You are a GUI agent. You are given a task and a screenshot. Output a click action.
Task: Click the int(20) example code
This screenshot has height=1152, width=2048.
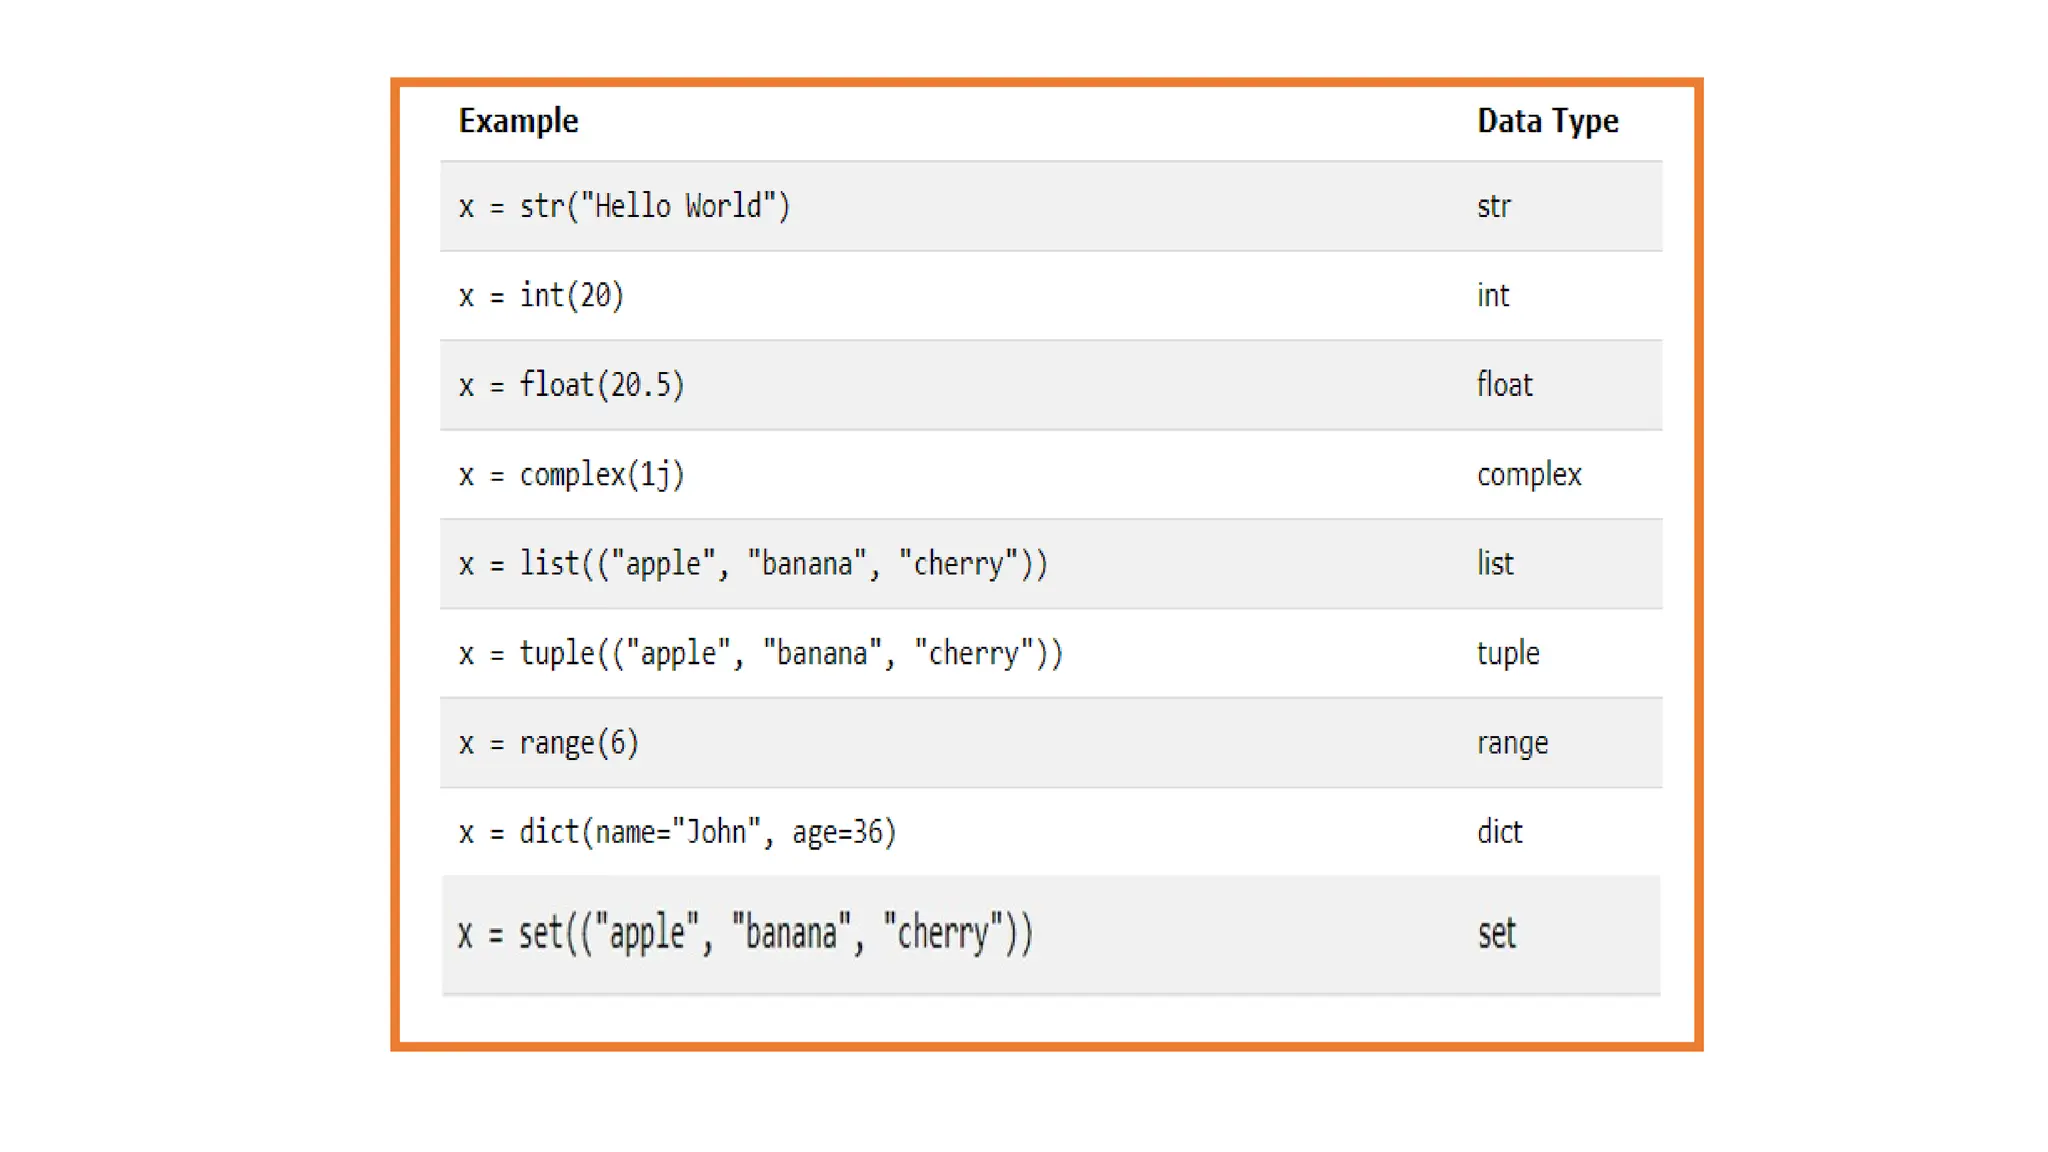541,295
